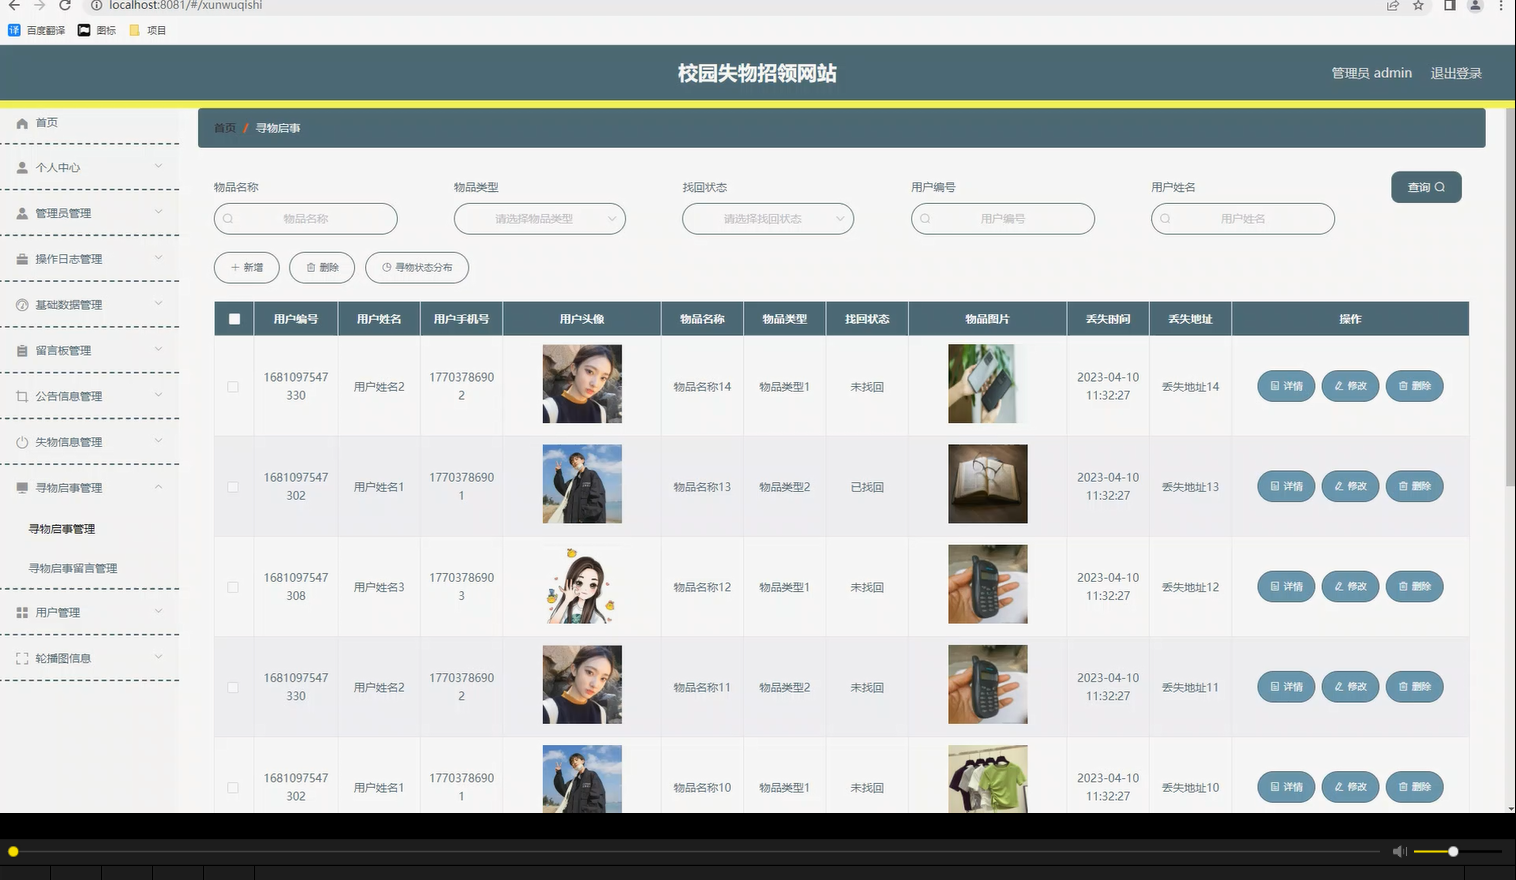This screenshot has width=1516, height=880.
Task: Check the row for 物品名称13
Action: pos(233,487)
